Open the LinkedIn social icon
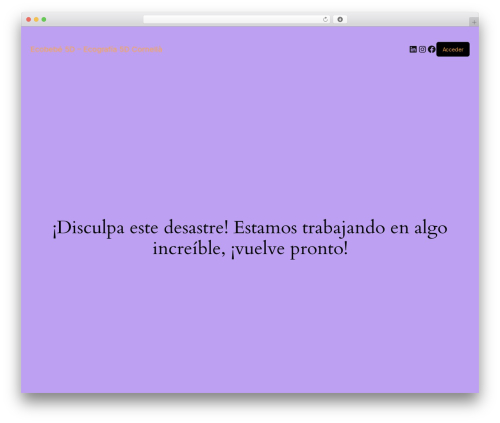The image size is (500, 423). [x=413, y=49]
